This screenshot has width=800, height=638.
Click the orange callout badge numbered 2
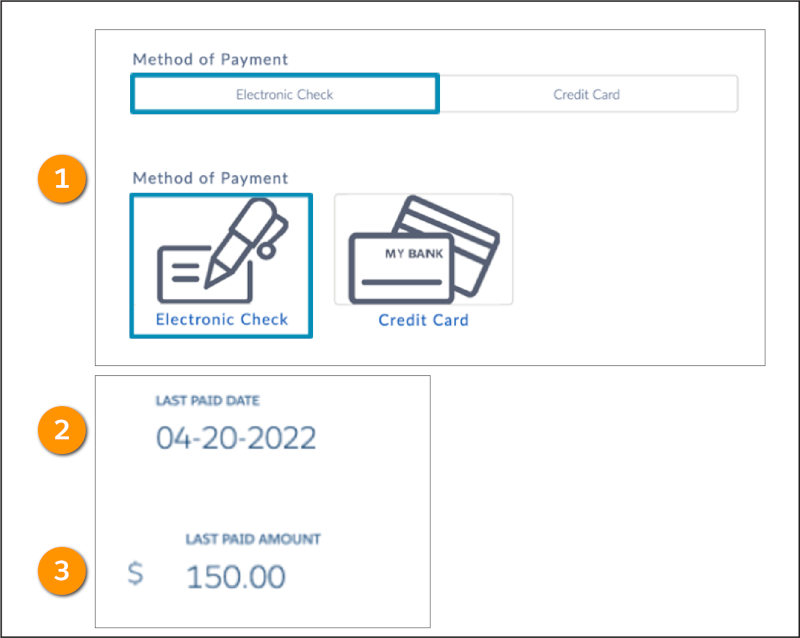[x=61, y=431]
